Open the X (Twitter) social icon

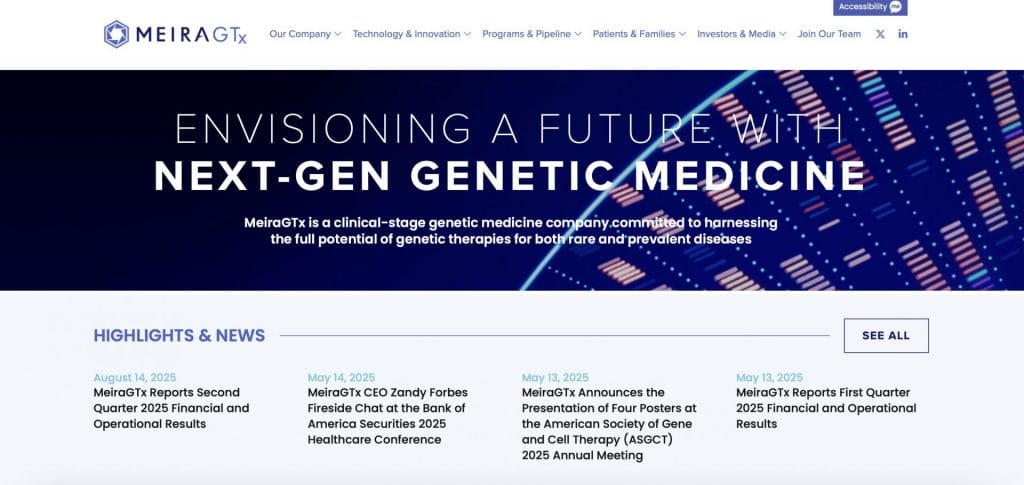(880, 34)
